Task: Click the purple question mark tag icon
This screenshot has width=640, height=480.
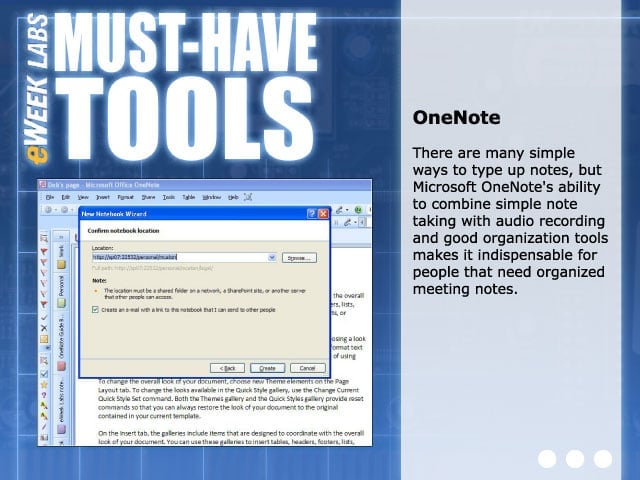Action: [x=44, y=395]
